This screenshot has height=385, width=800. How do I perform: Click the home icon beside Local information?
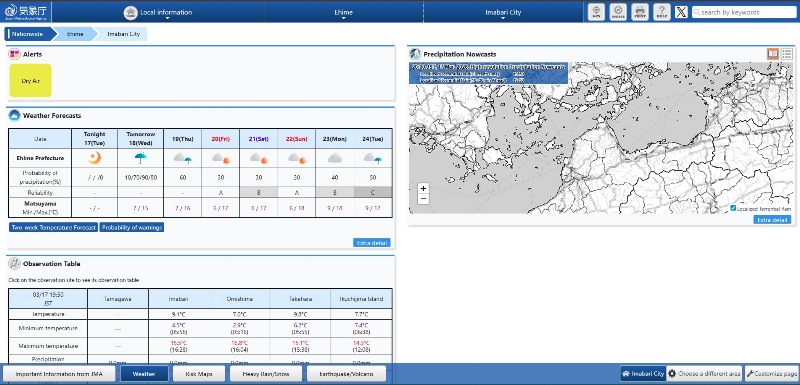tap(131, 12)
